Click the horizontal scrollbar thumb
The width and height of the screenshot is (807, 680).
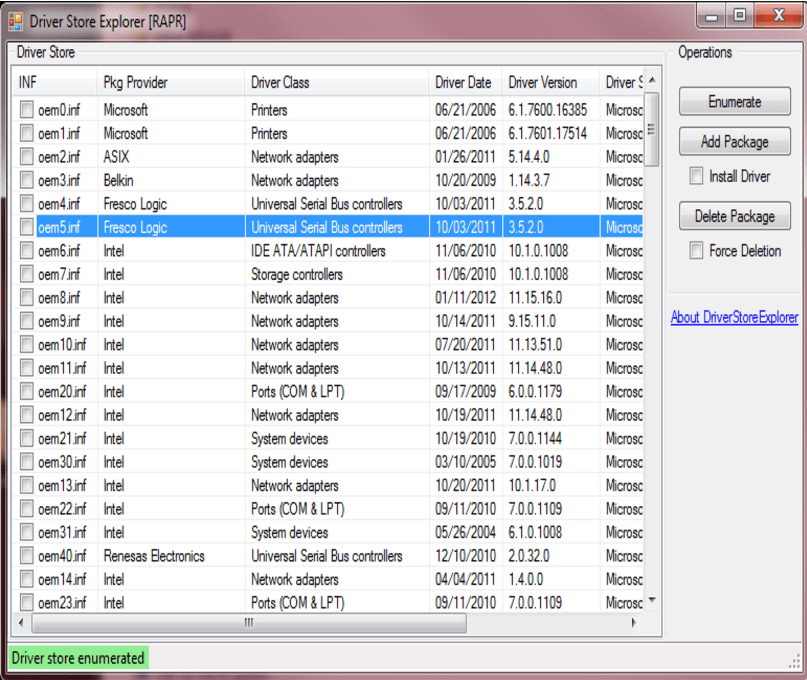tap(249, 623)
